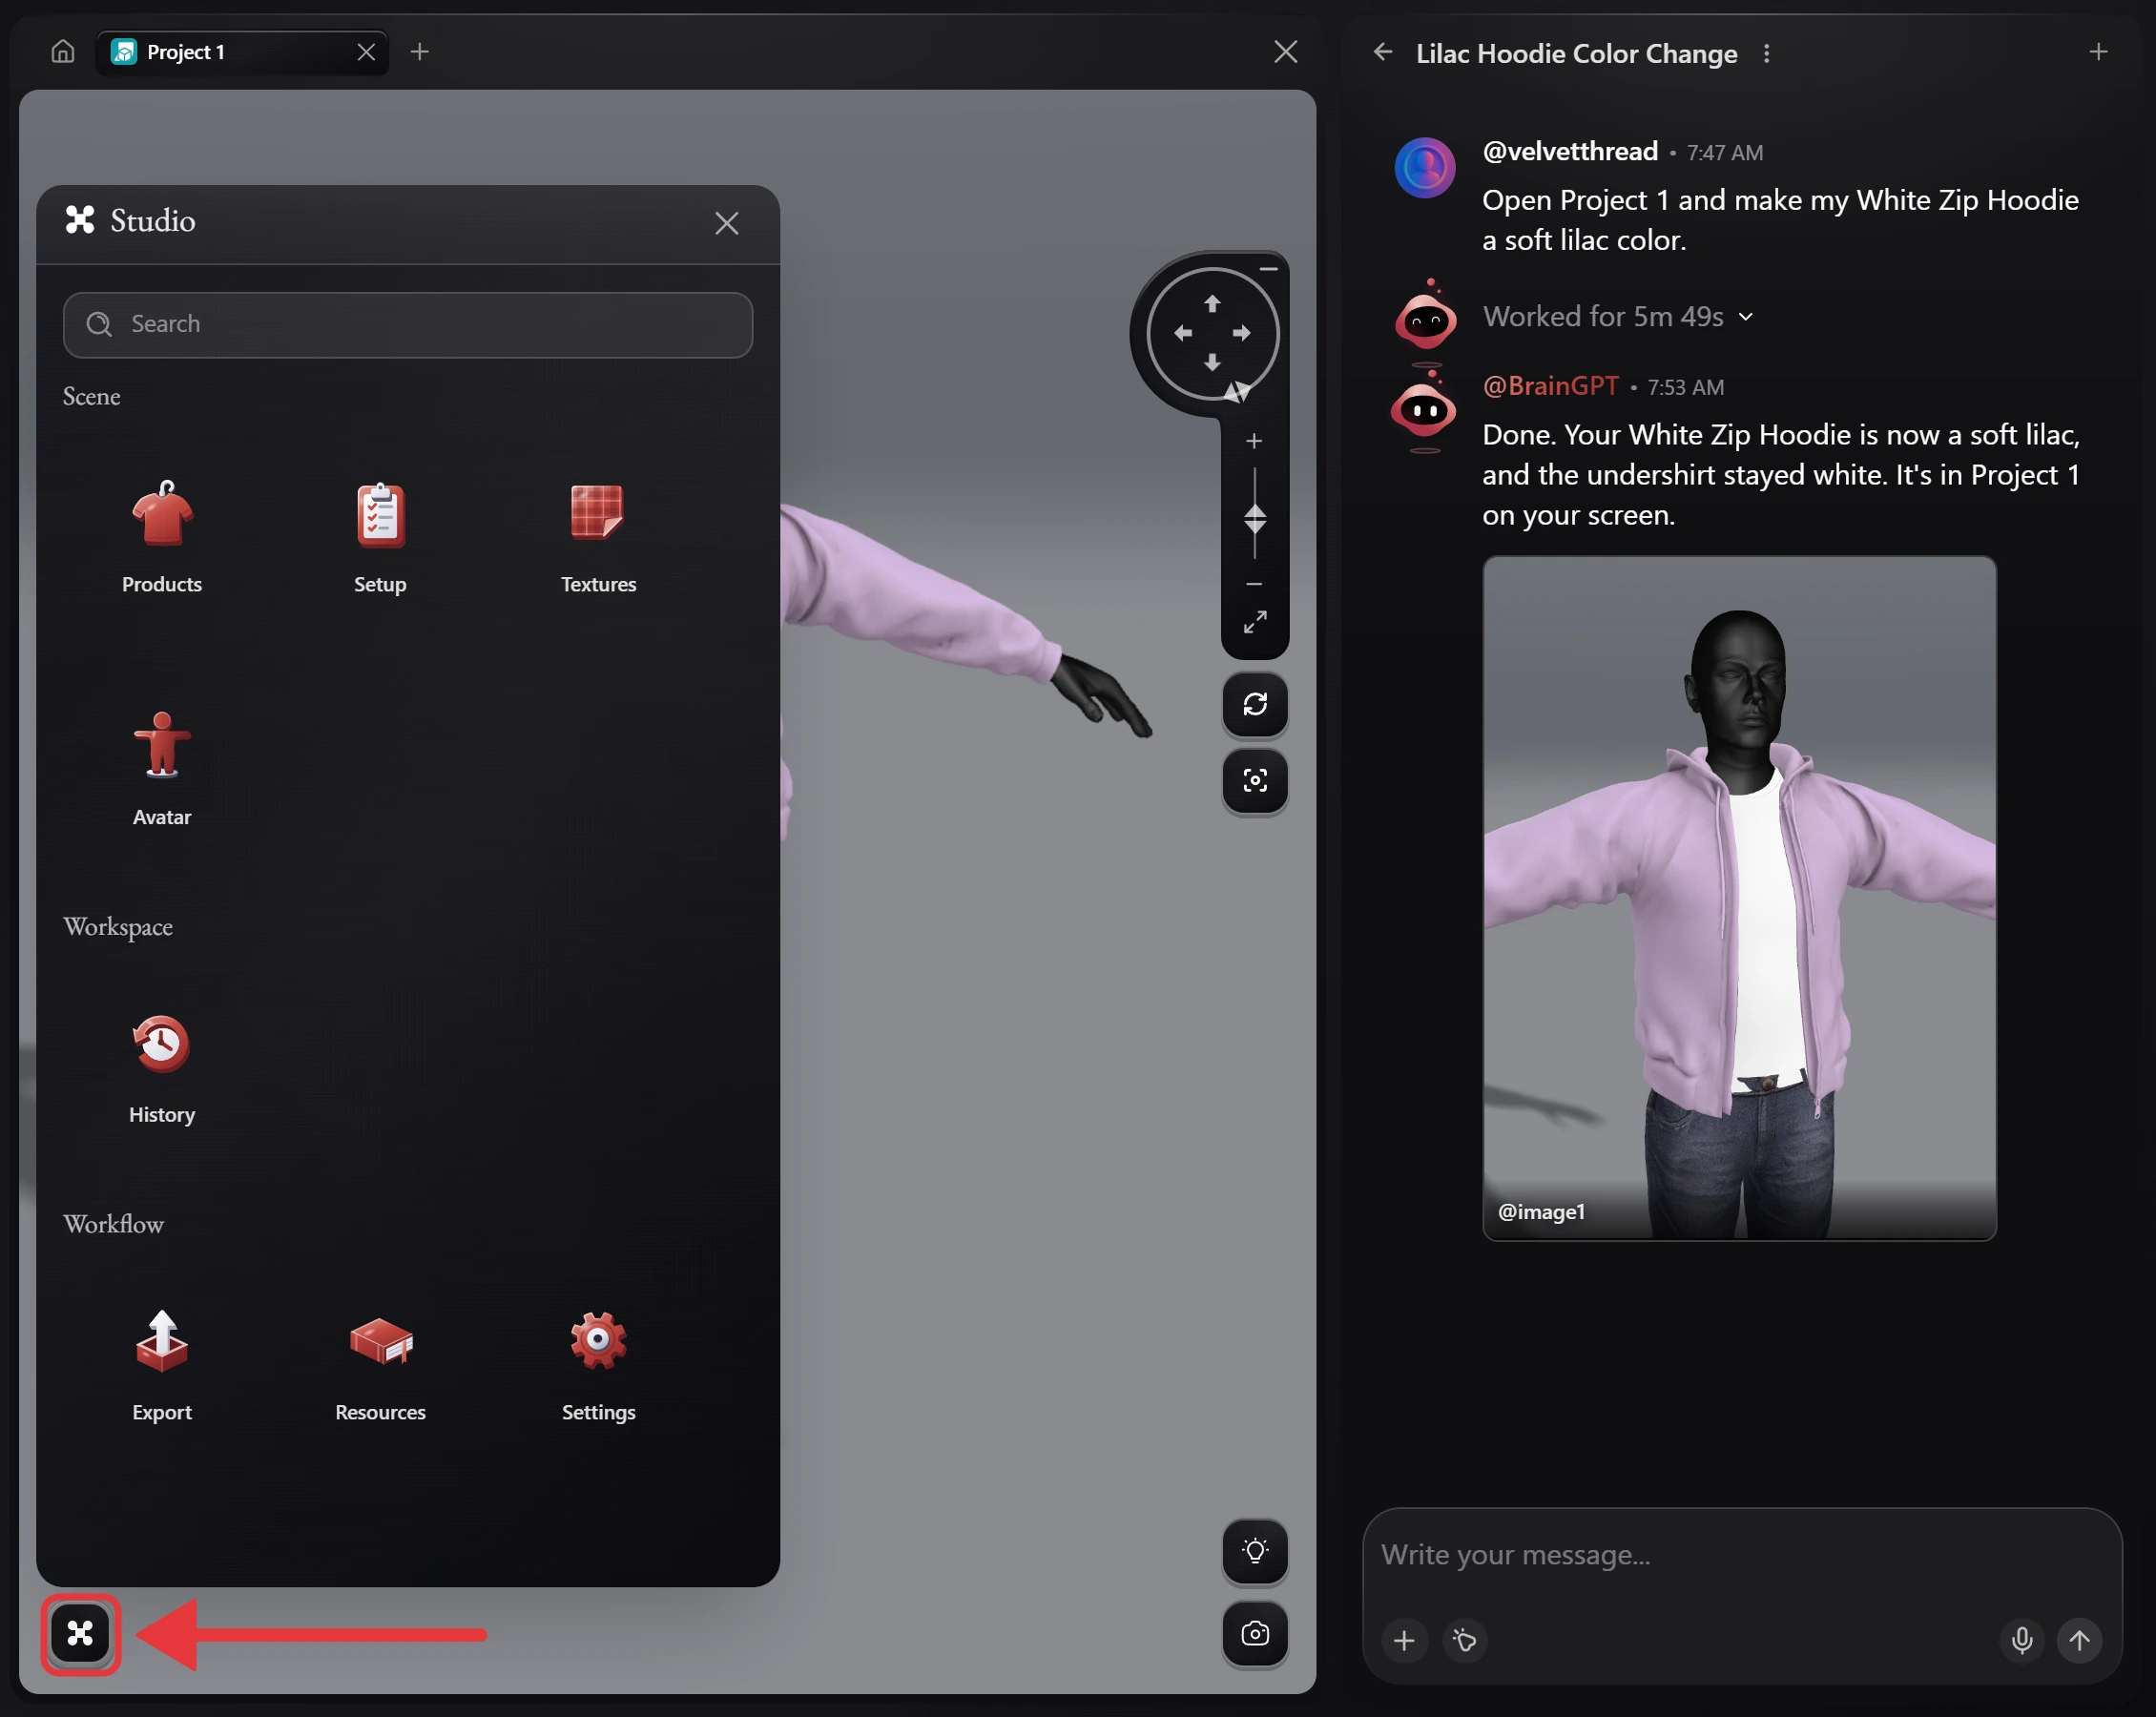Image resolution: width=2156 pixels, height=1717 pixels.
Task: Close the Project 1 tab
Action: point(366,52)
